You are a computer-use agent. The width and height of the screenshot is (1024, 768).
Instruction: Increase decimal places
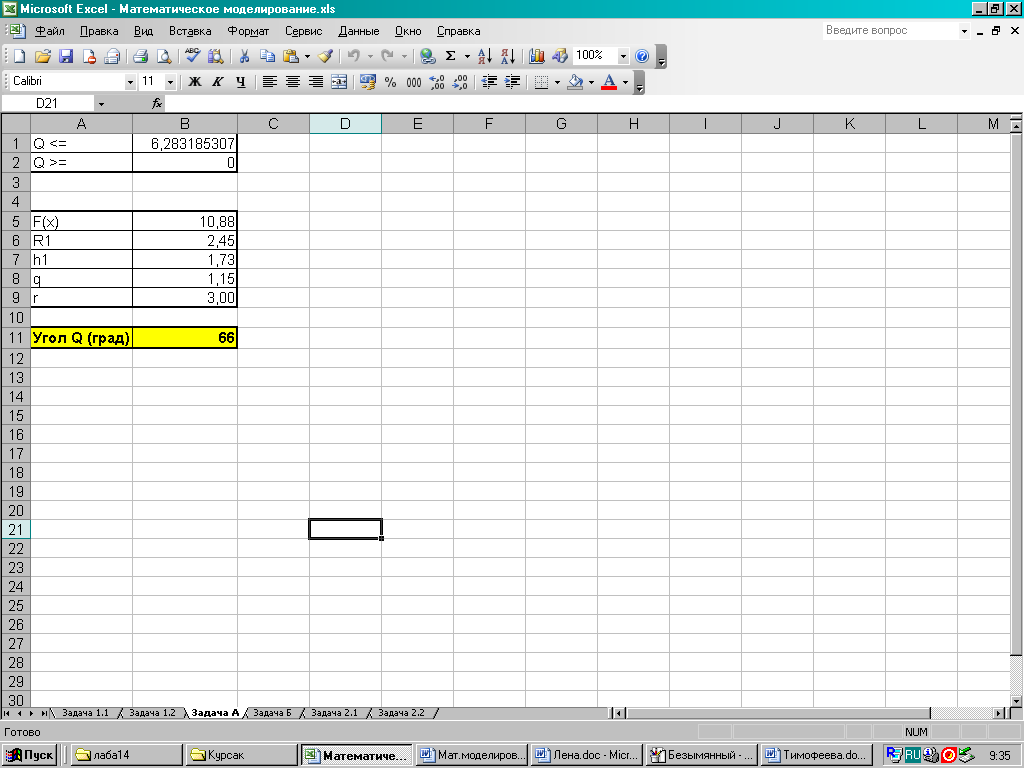point(437,82)
